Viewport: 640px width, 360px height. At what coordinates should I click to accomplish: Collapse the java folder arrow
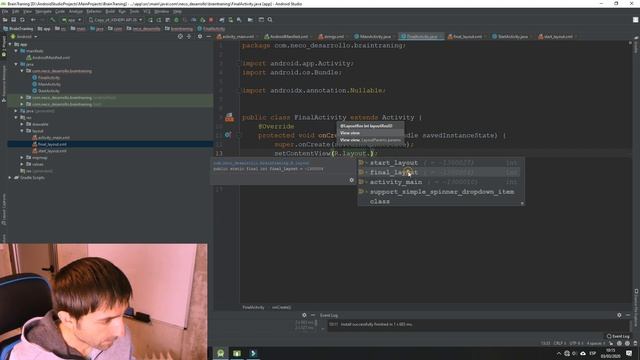coord(16,64)
